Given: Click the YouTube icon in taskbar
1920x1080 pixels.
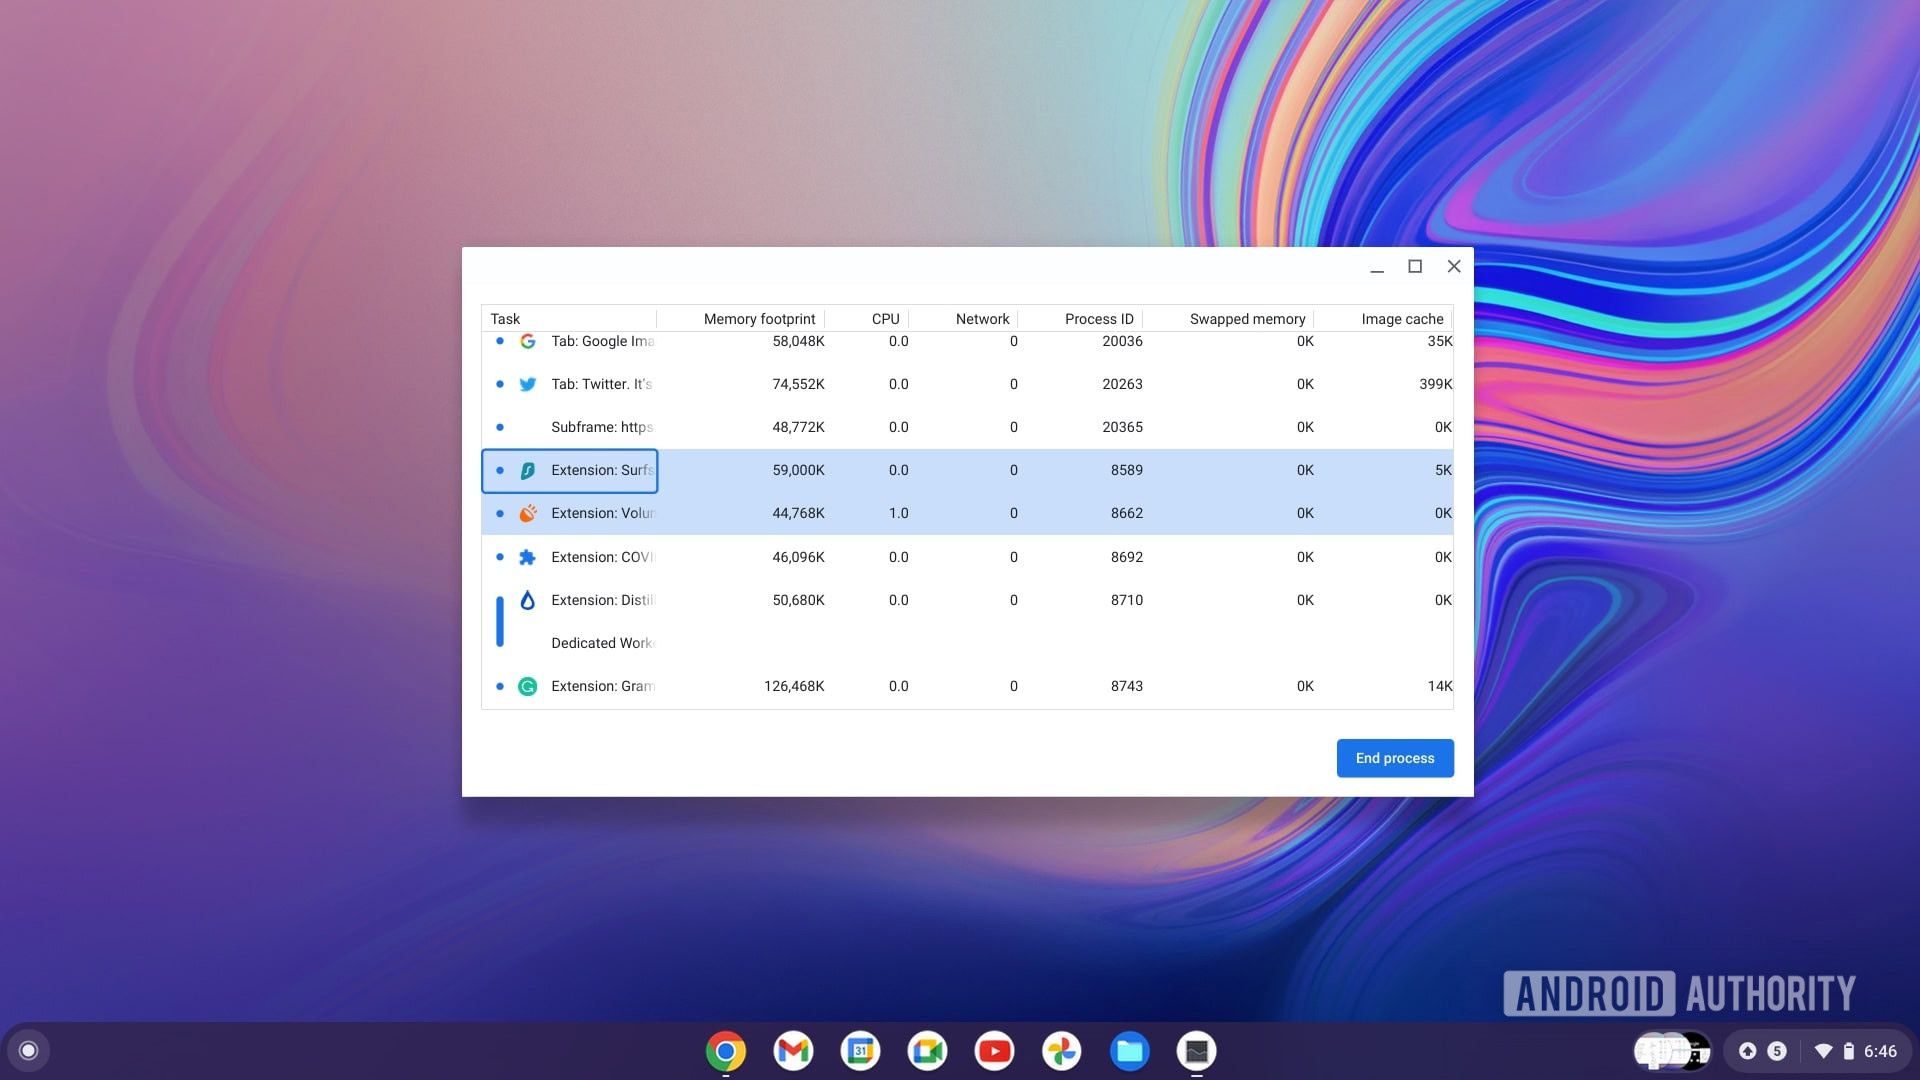Looking at the screenshot, I should tap(994, 1051).
